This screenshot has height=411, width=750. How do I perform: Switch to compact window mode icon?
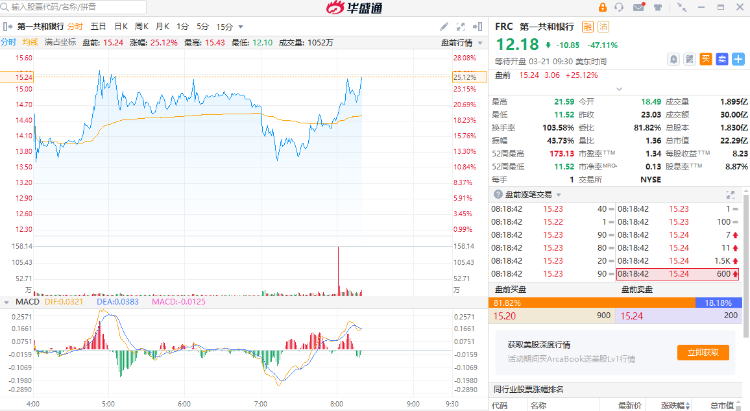click(x=682, y=7)
